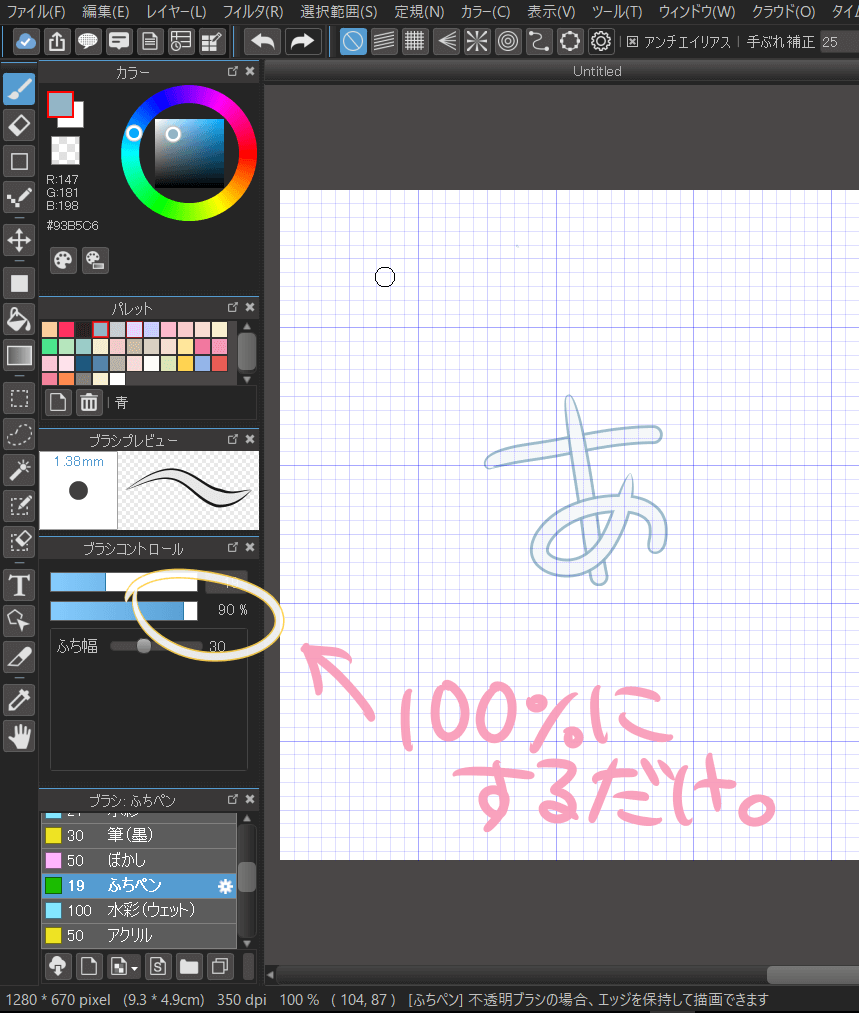This screenshot has height=1013, width=859.
Task: Select the ぼかし brush
Action: 139,861
